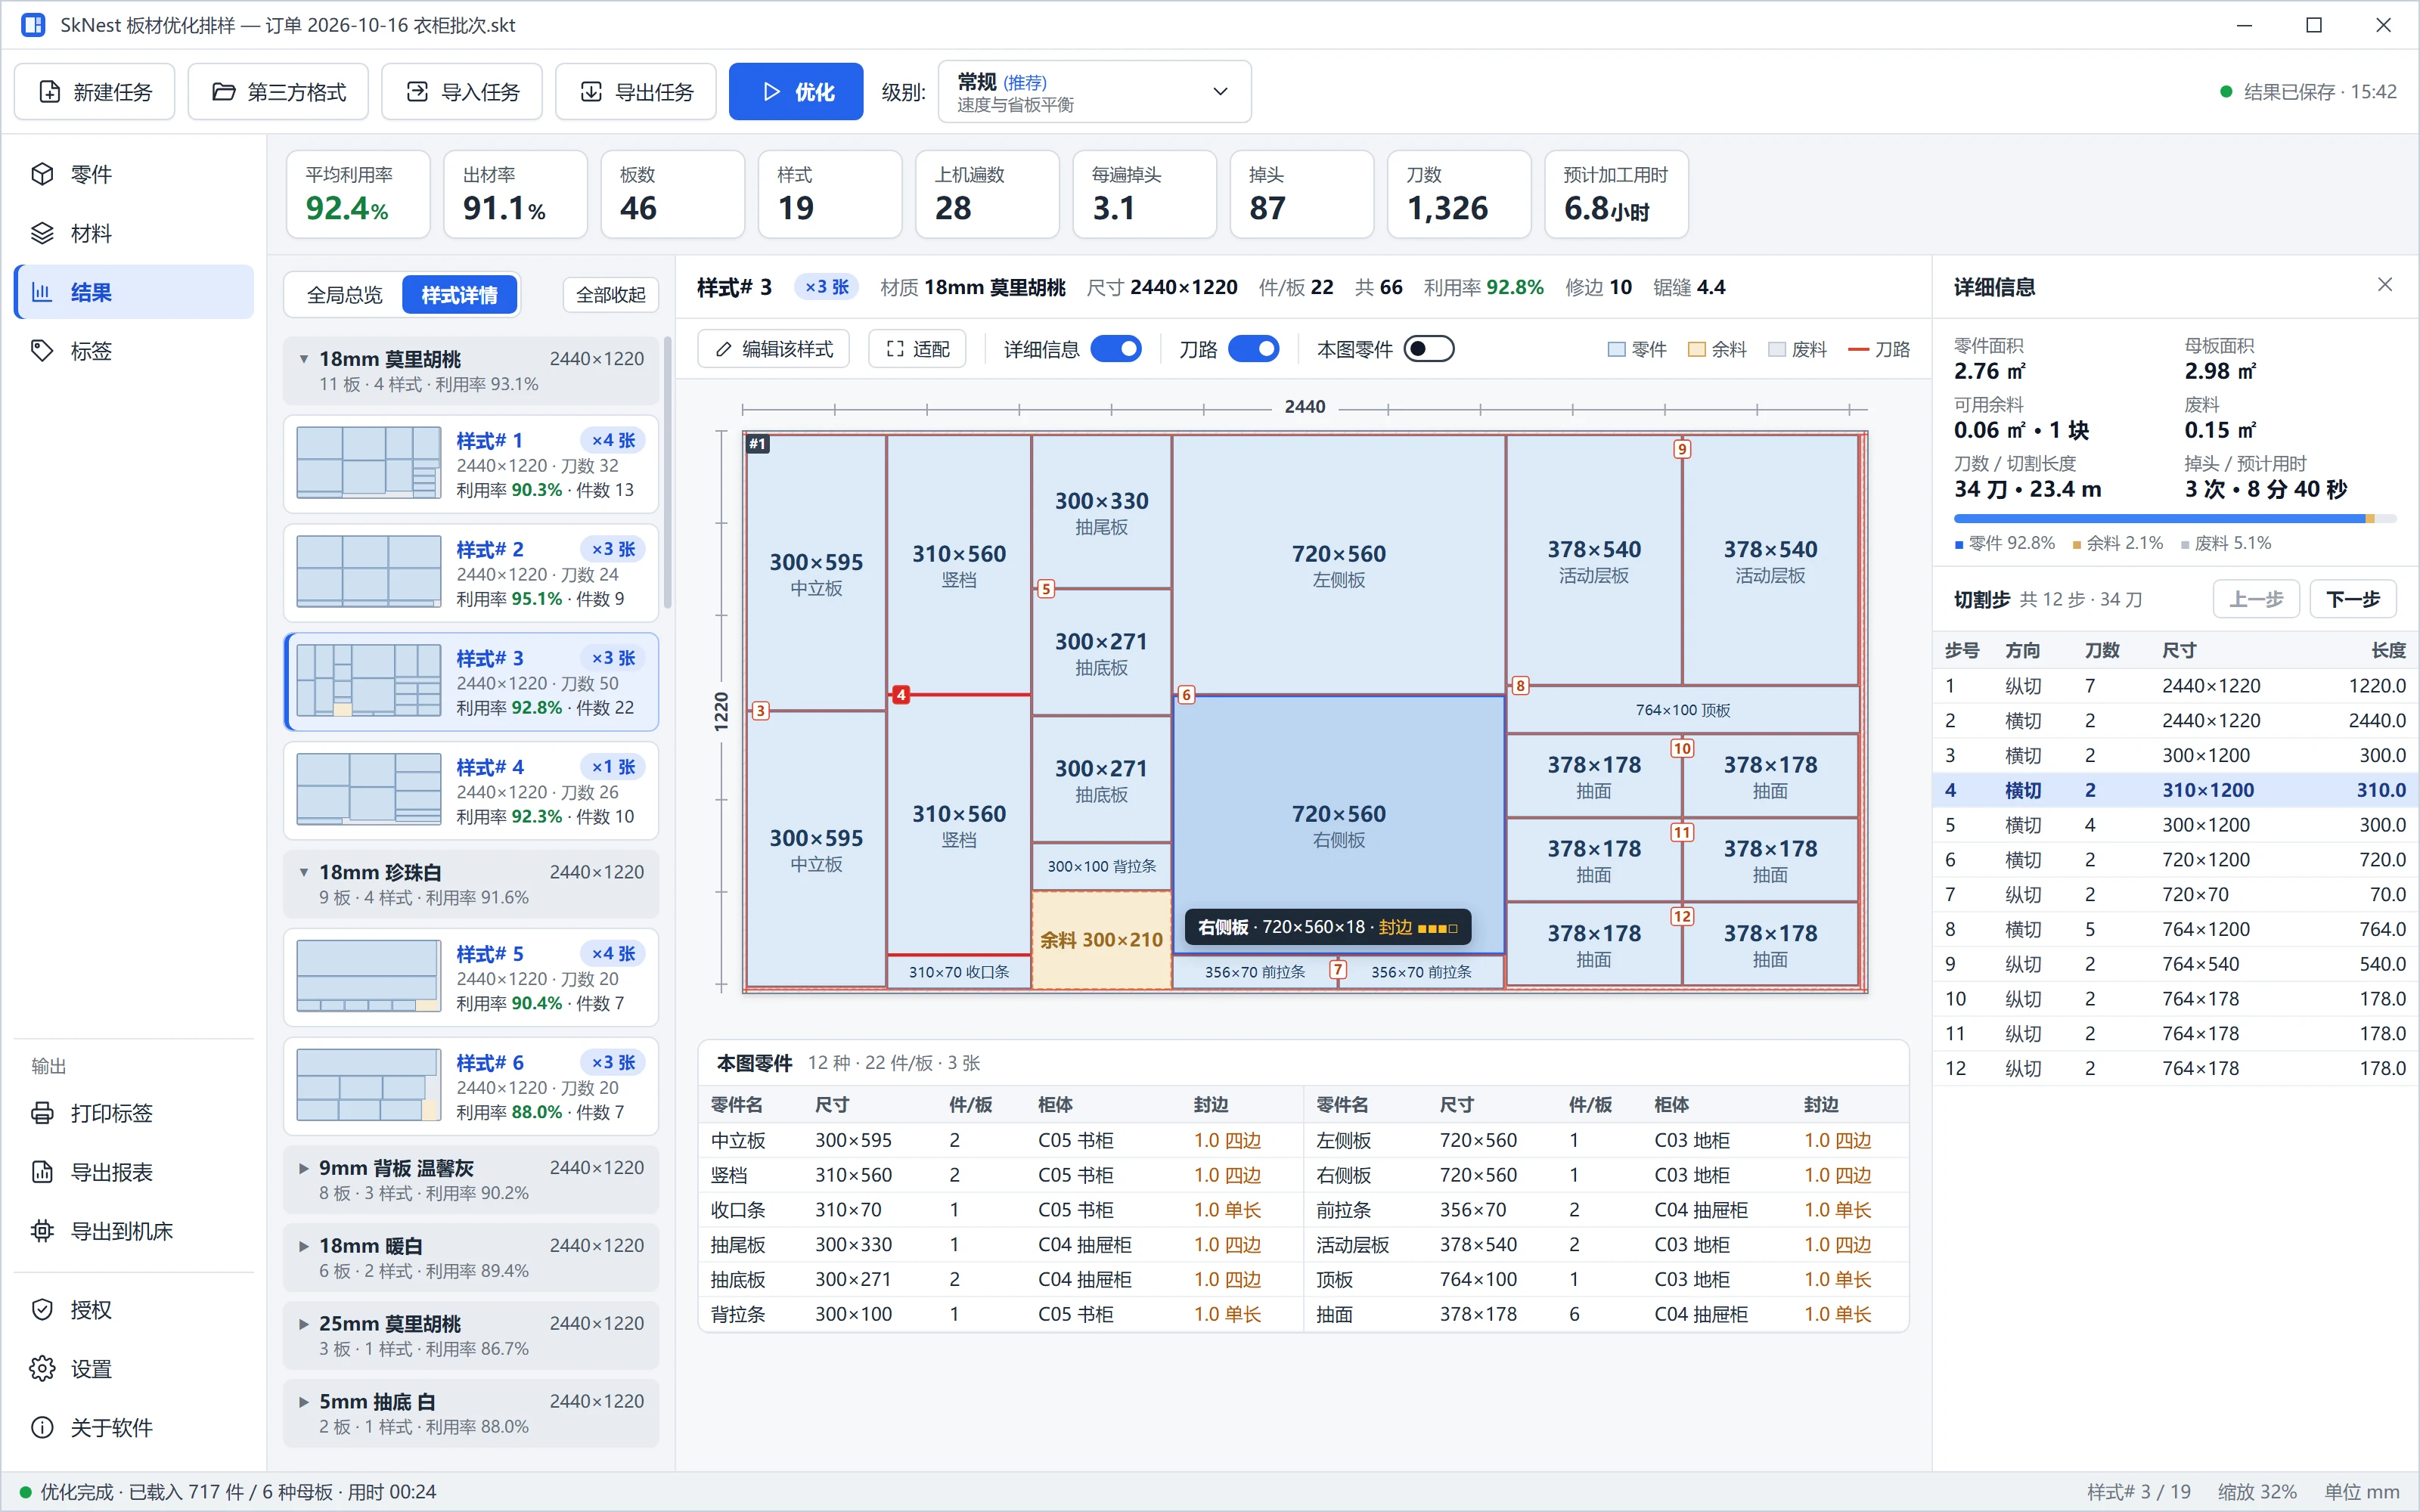
Task: Enable the 本图零件 switch
Action: (1429, 349)
